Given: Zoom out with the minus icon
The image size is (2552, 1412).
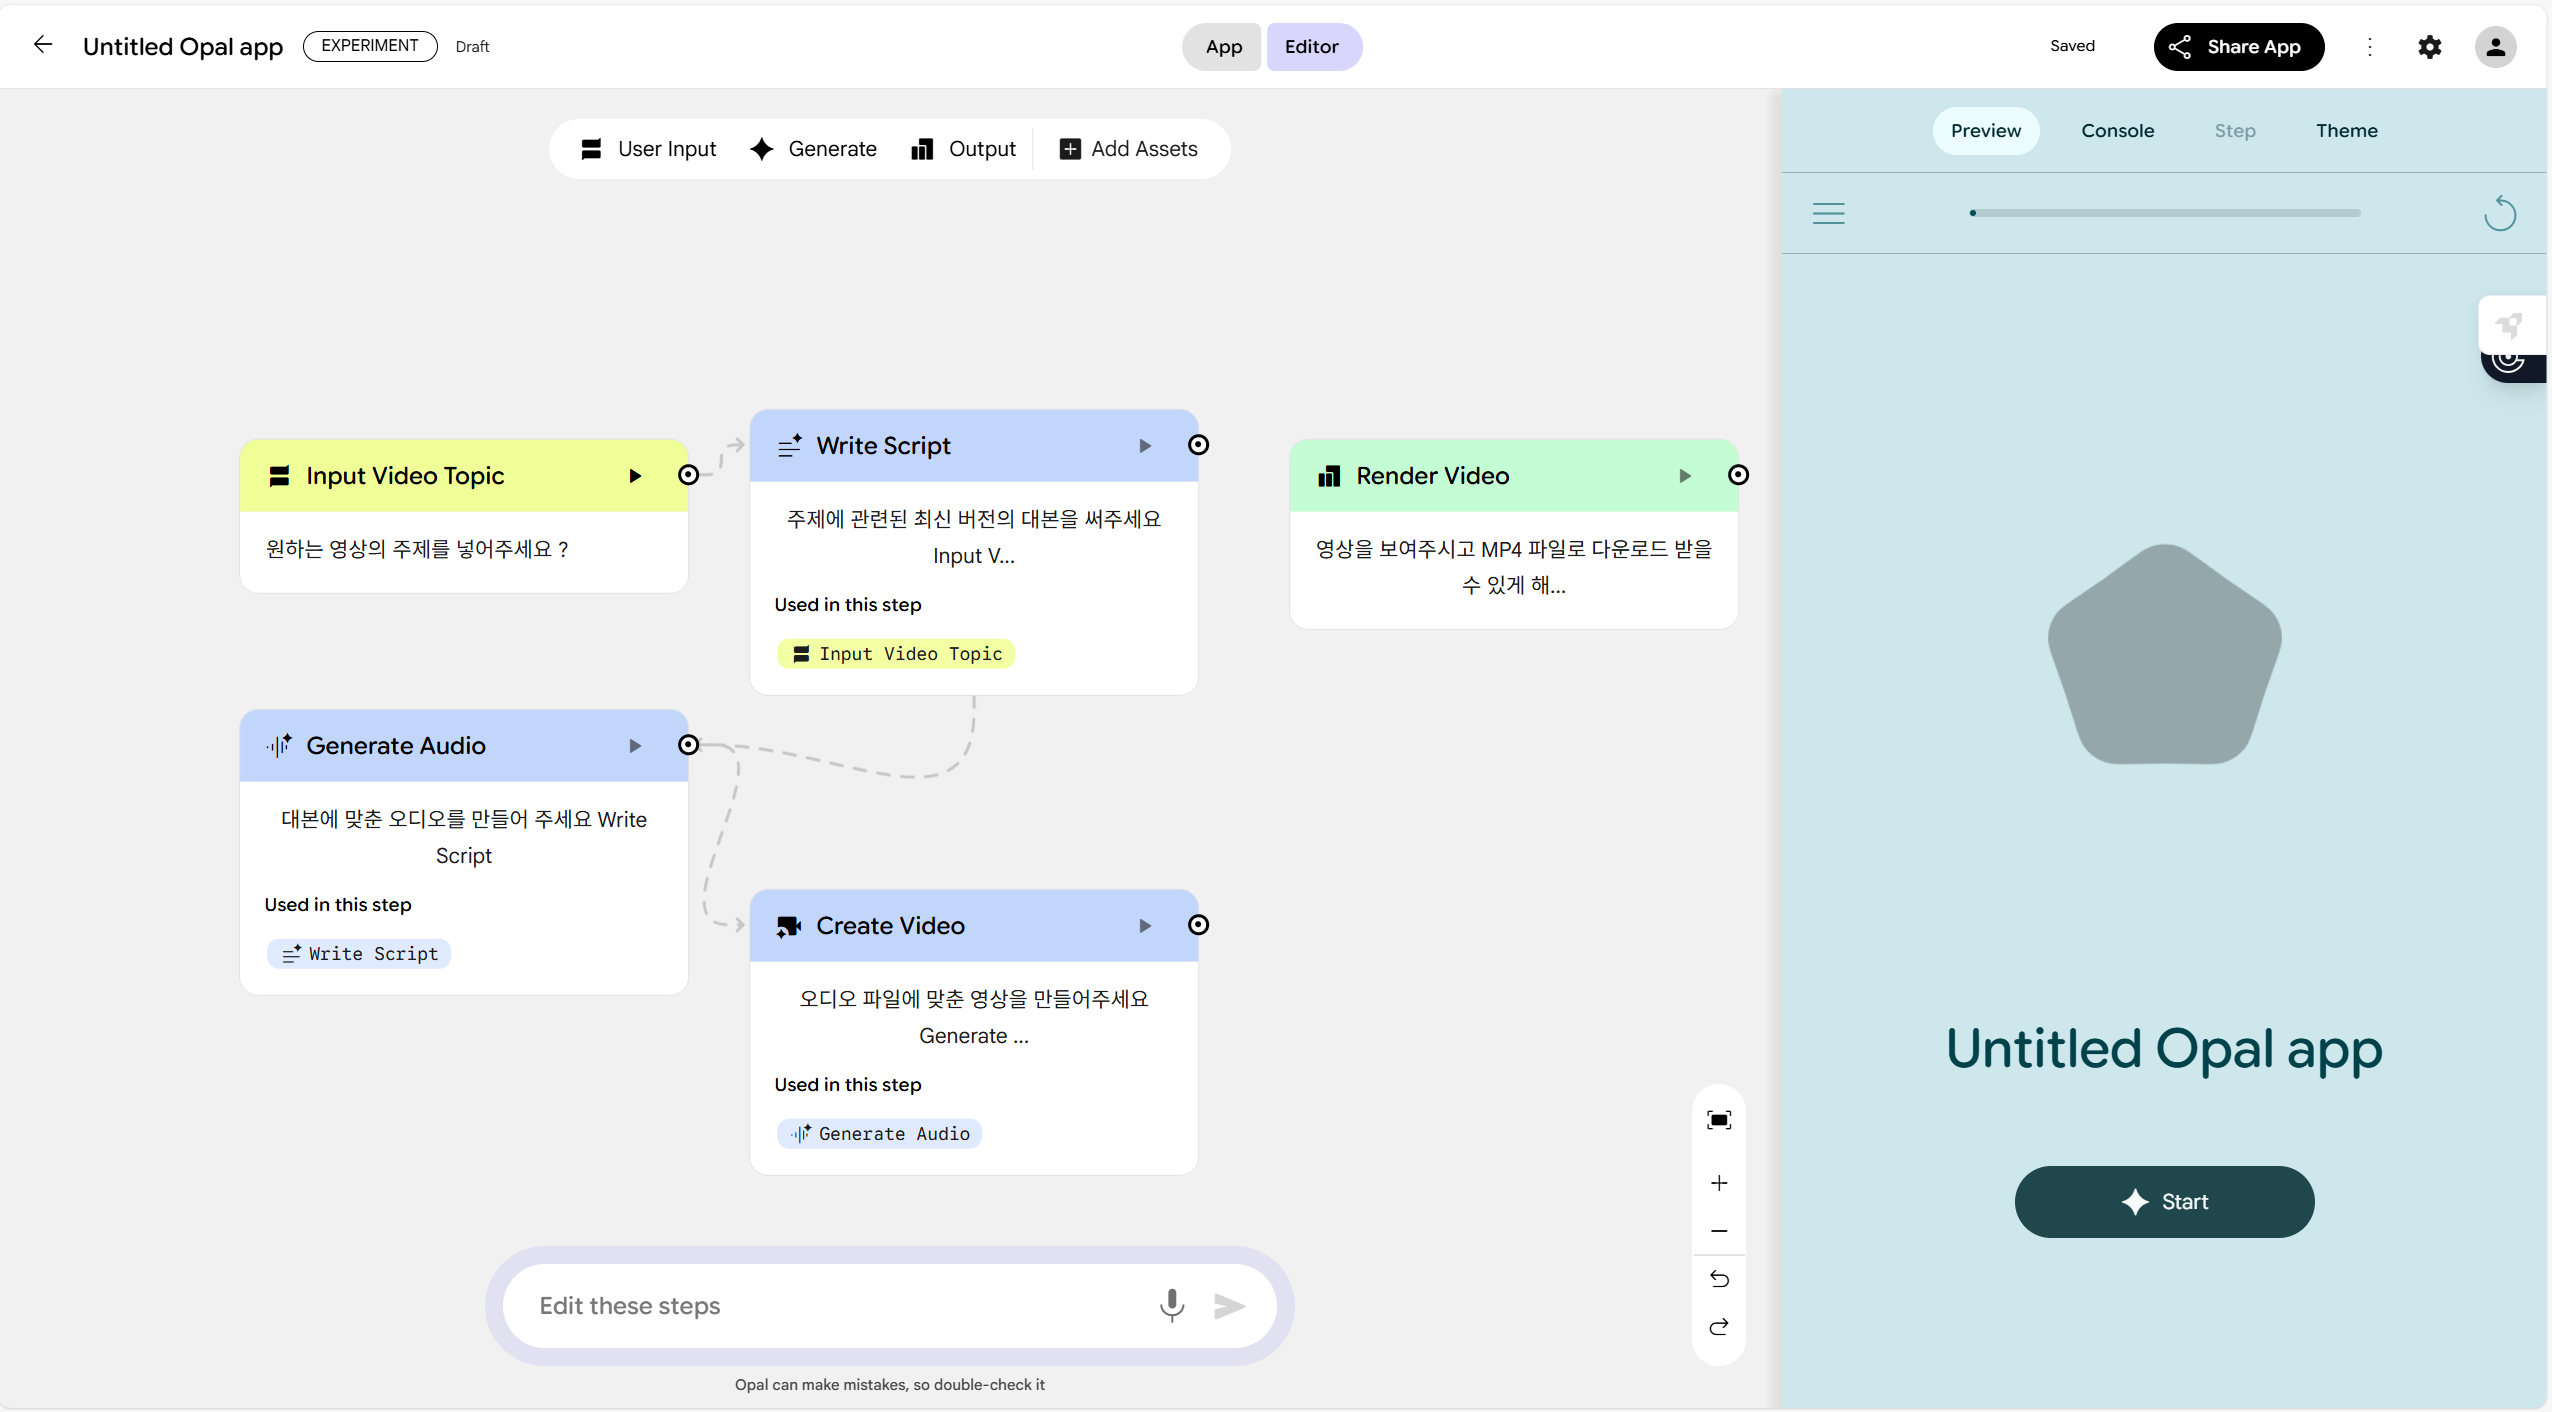Looking at the screenshot, I should coord(1719,1231).
